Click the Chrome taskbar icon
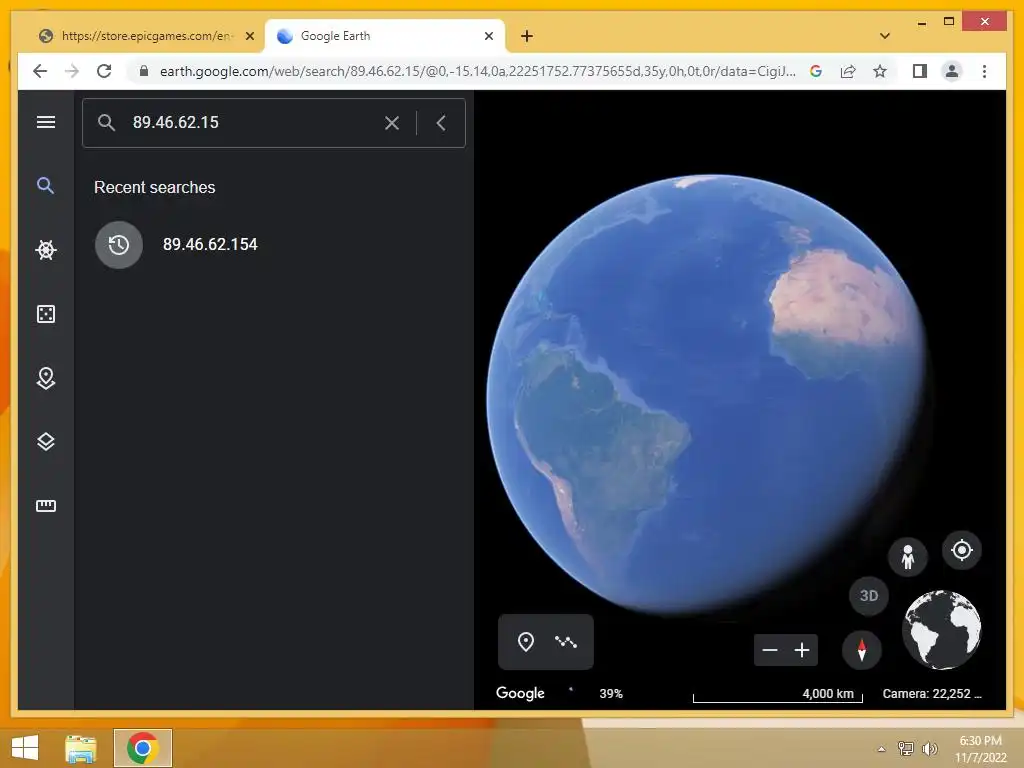This screenshot has width=1024, height=768. [143, 748]
